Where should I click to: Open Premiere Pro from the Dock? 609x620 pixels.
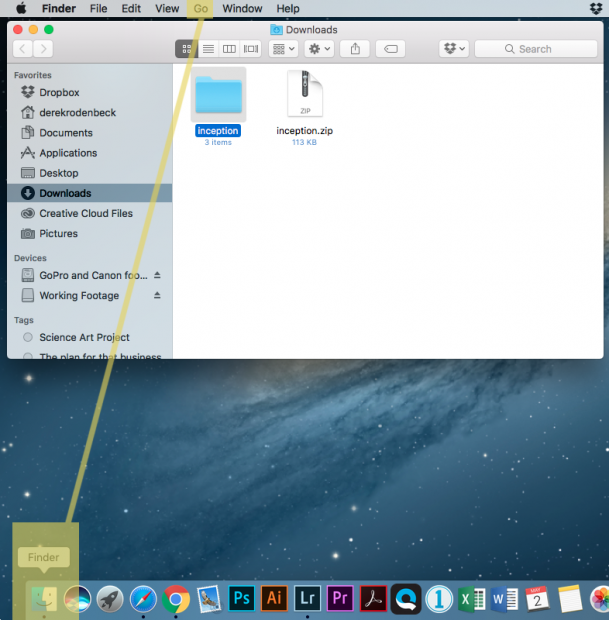(x=340, y=598)
